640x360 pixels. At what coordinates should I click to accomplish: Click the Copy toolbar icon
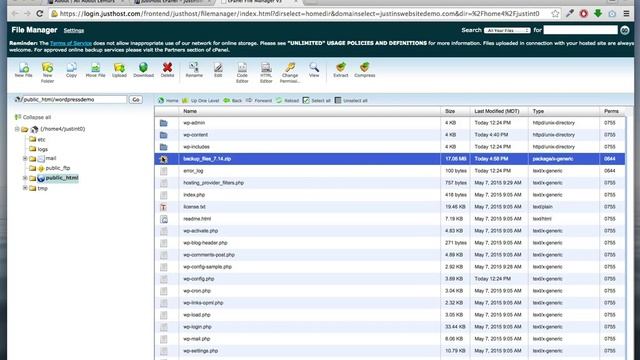coord(71,69)
